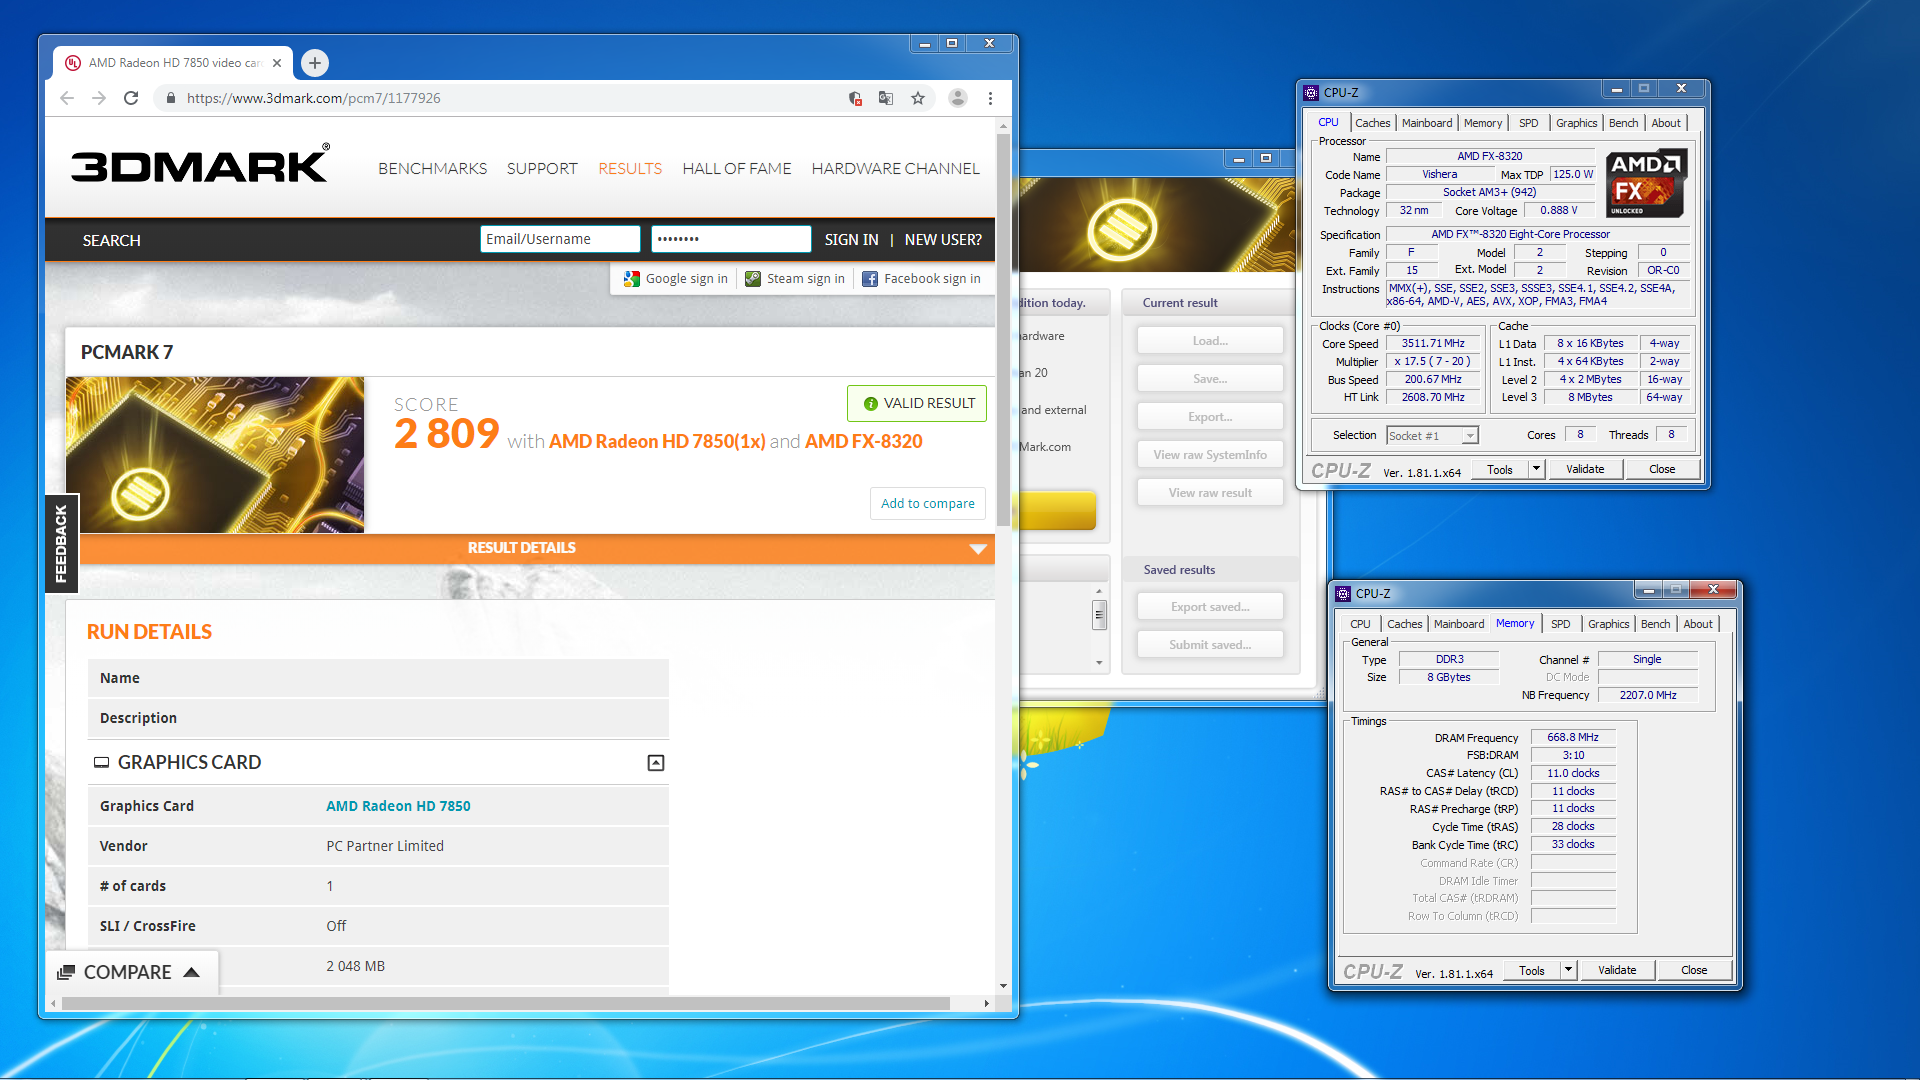Expand the Compare panel arrow

[x=192, y=972]
